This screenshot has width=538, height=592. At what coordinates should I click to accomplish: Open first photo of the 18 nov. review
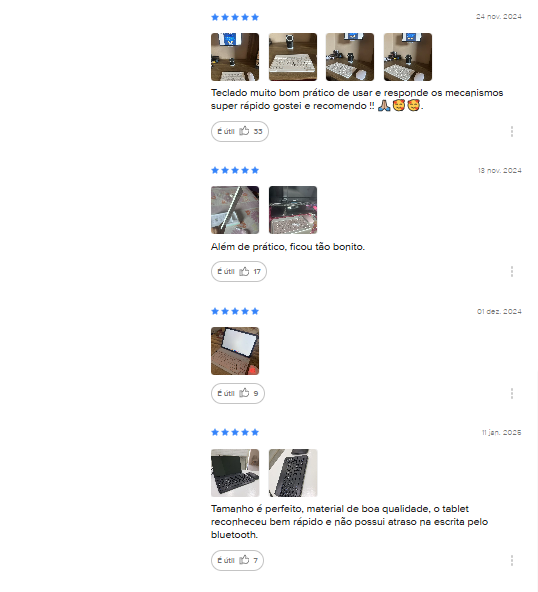(x=235, y=210)
